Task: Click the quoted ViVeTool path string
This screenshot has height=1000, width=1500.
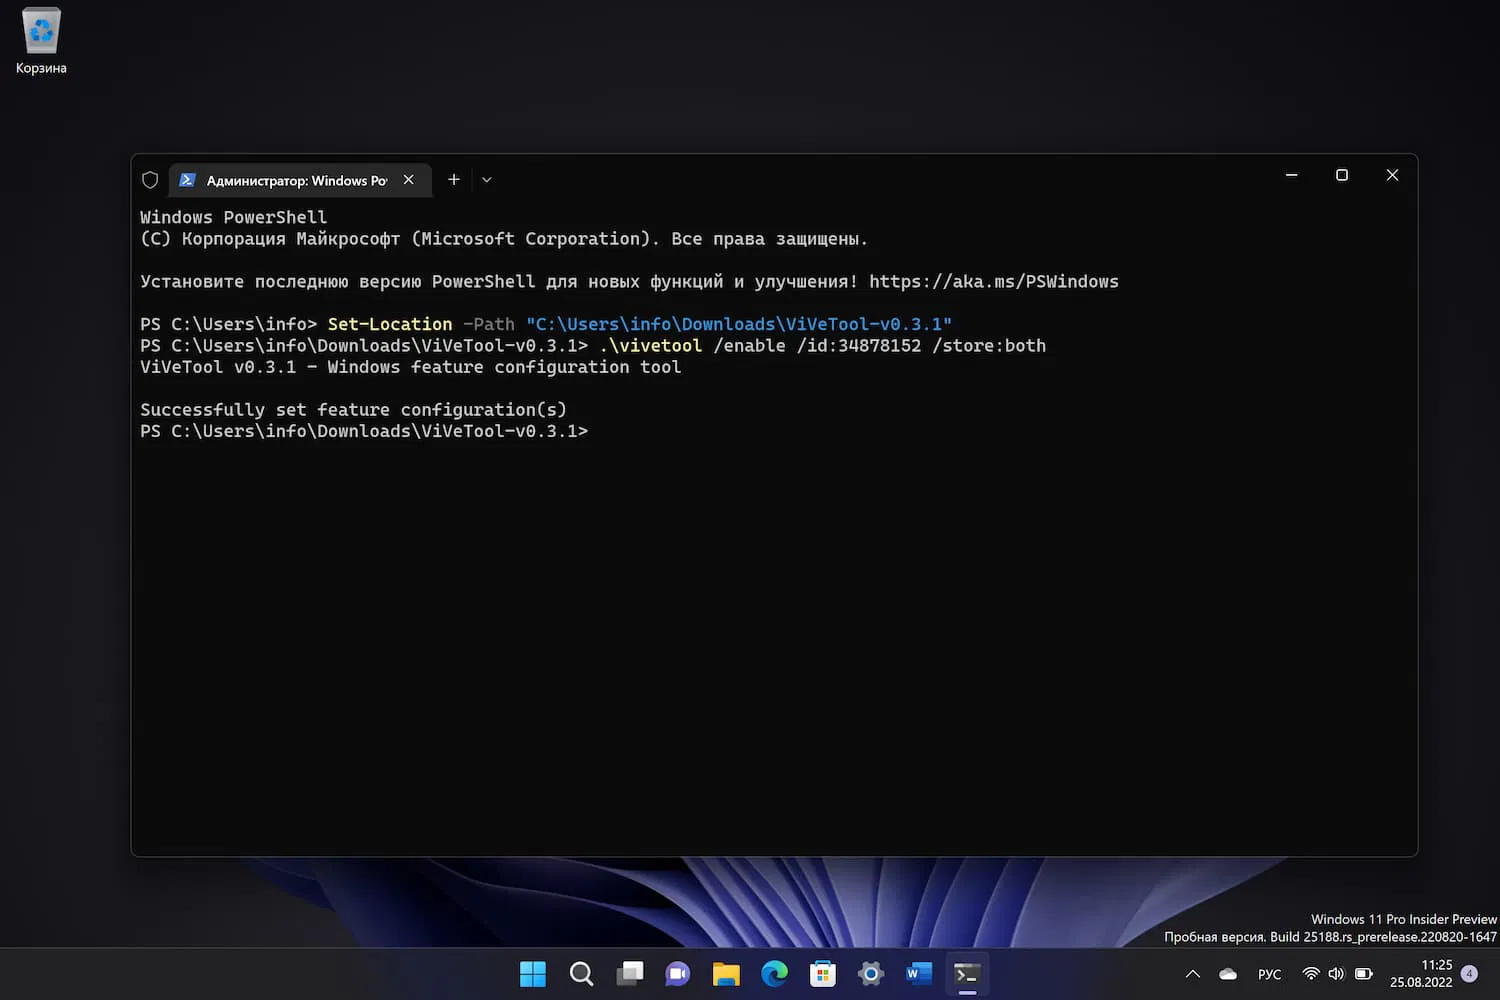Action: click(739, 324)
